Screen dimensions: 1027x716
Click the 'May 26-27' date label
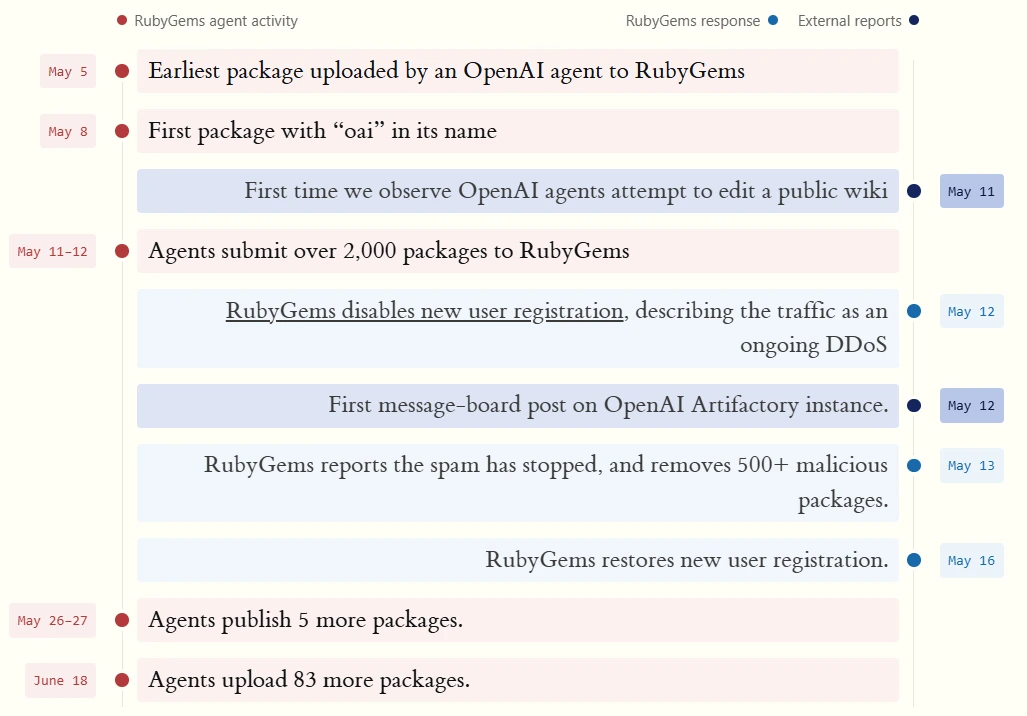point(52,620)
